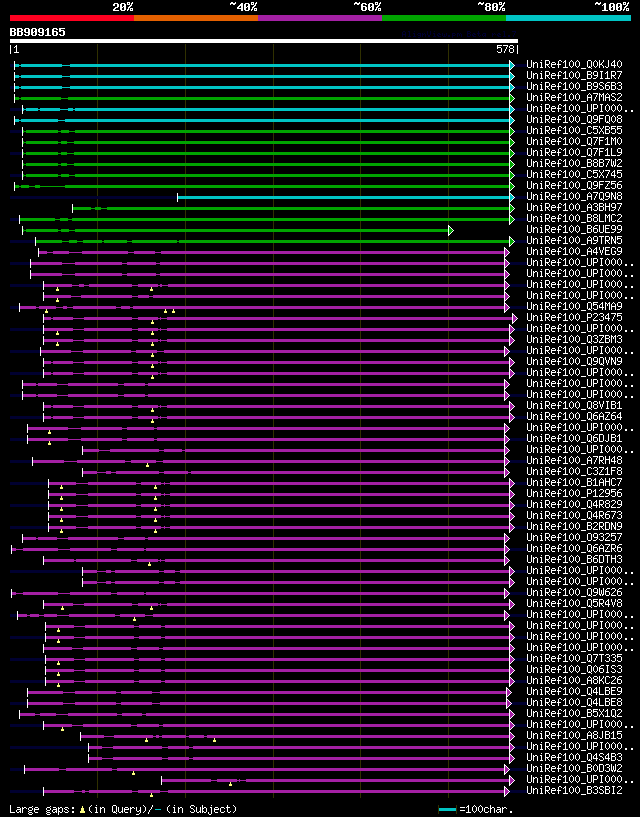Click the purple ~60% identity legend segment

(x=320, y=18)
